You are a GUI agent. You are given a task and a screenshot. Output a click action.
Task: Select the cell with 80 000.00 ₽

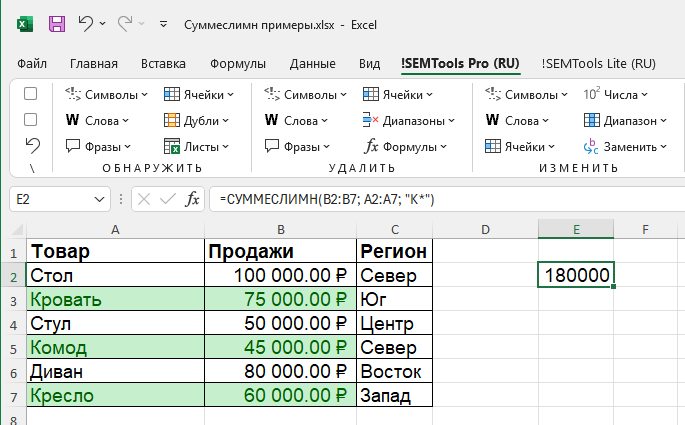point(280,371)
